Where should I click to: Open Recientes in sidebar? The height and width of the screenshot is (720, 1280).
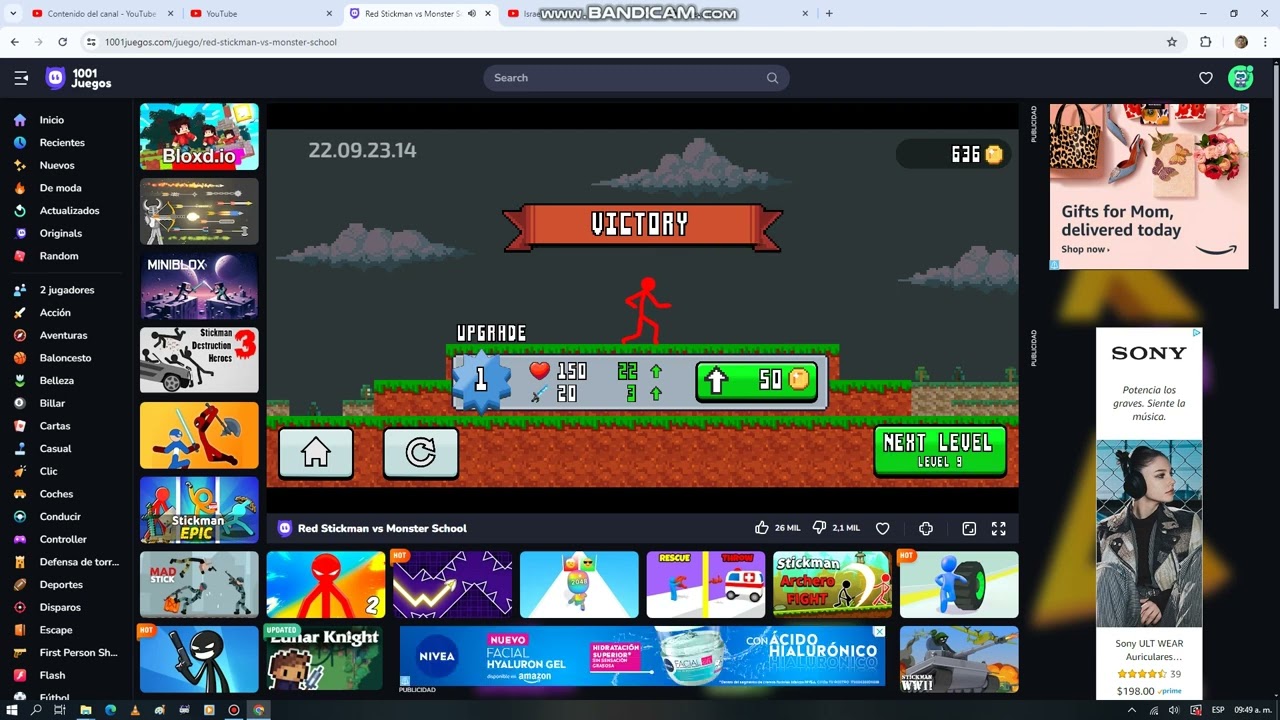click(64, 143)
